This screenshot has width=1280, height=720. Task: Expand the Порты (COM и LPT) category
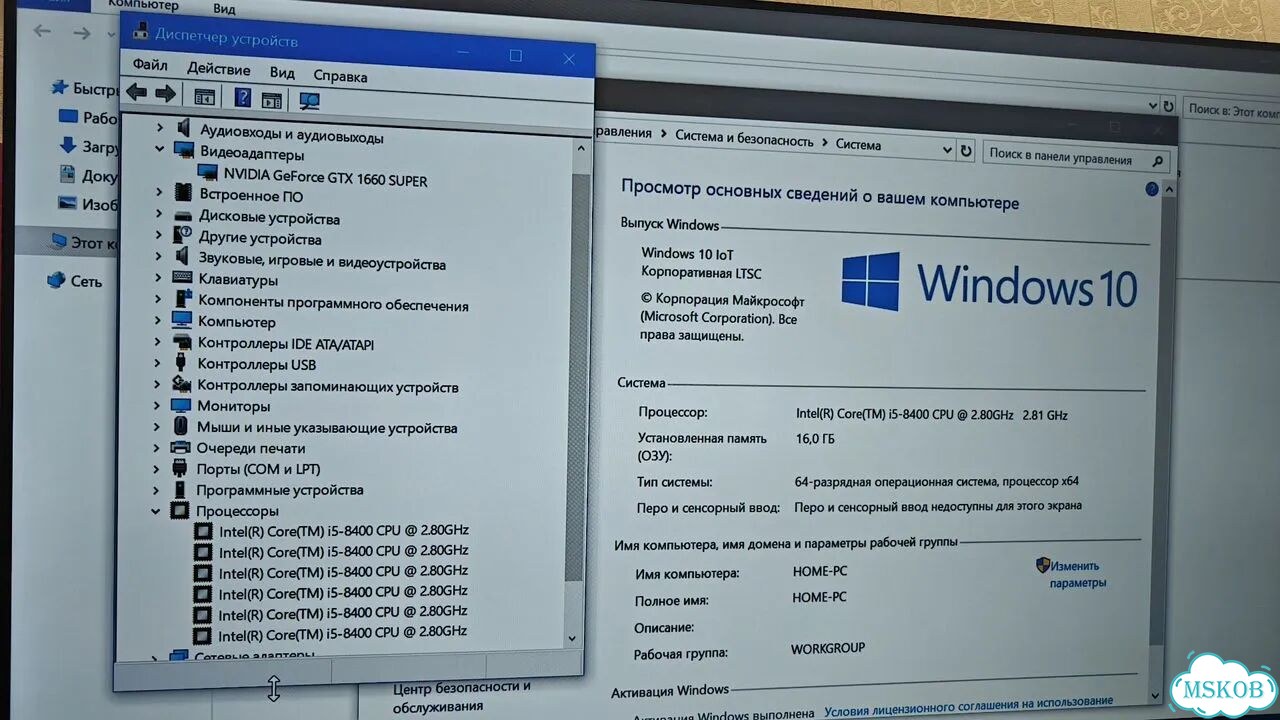[x=156, y=468]
